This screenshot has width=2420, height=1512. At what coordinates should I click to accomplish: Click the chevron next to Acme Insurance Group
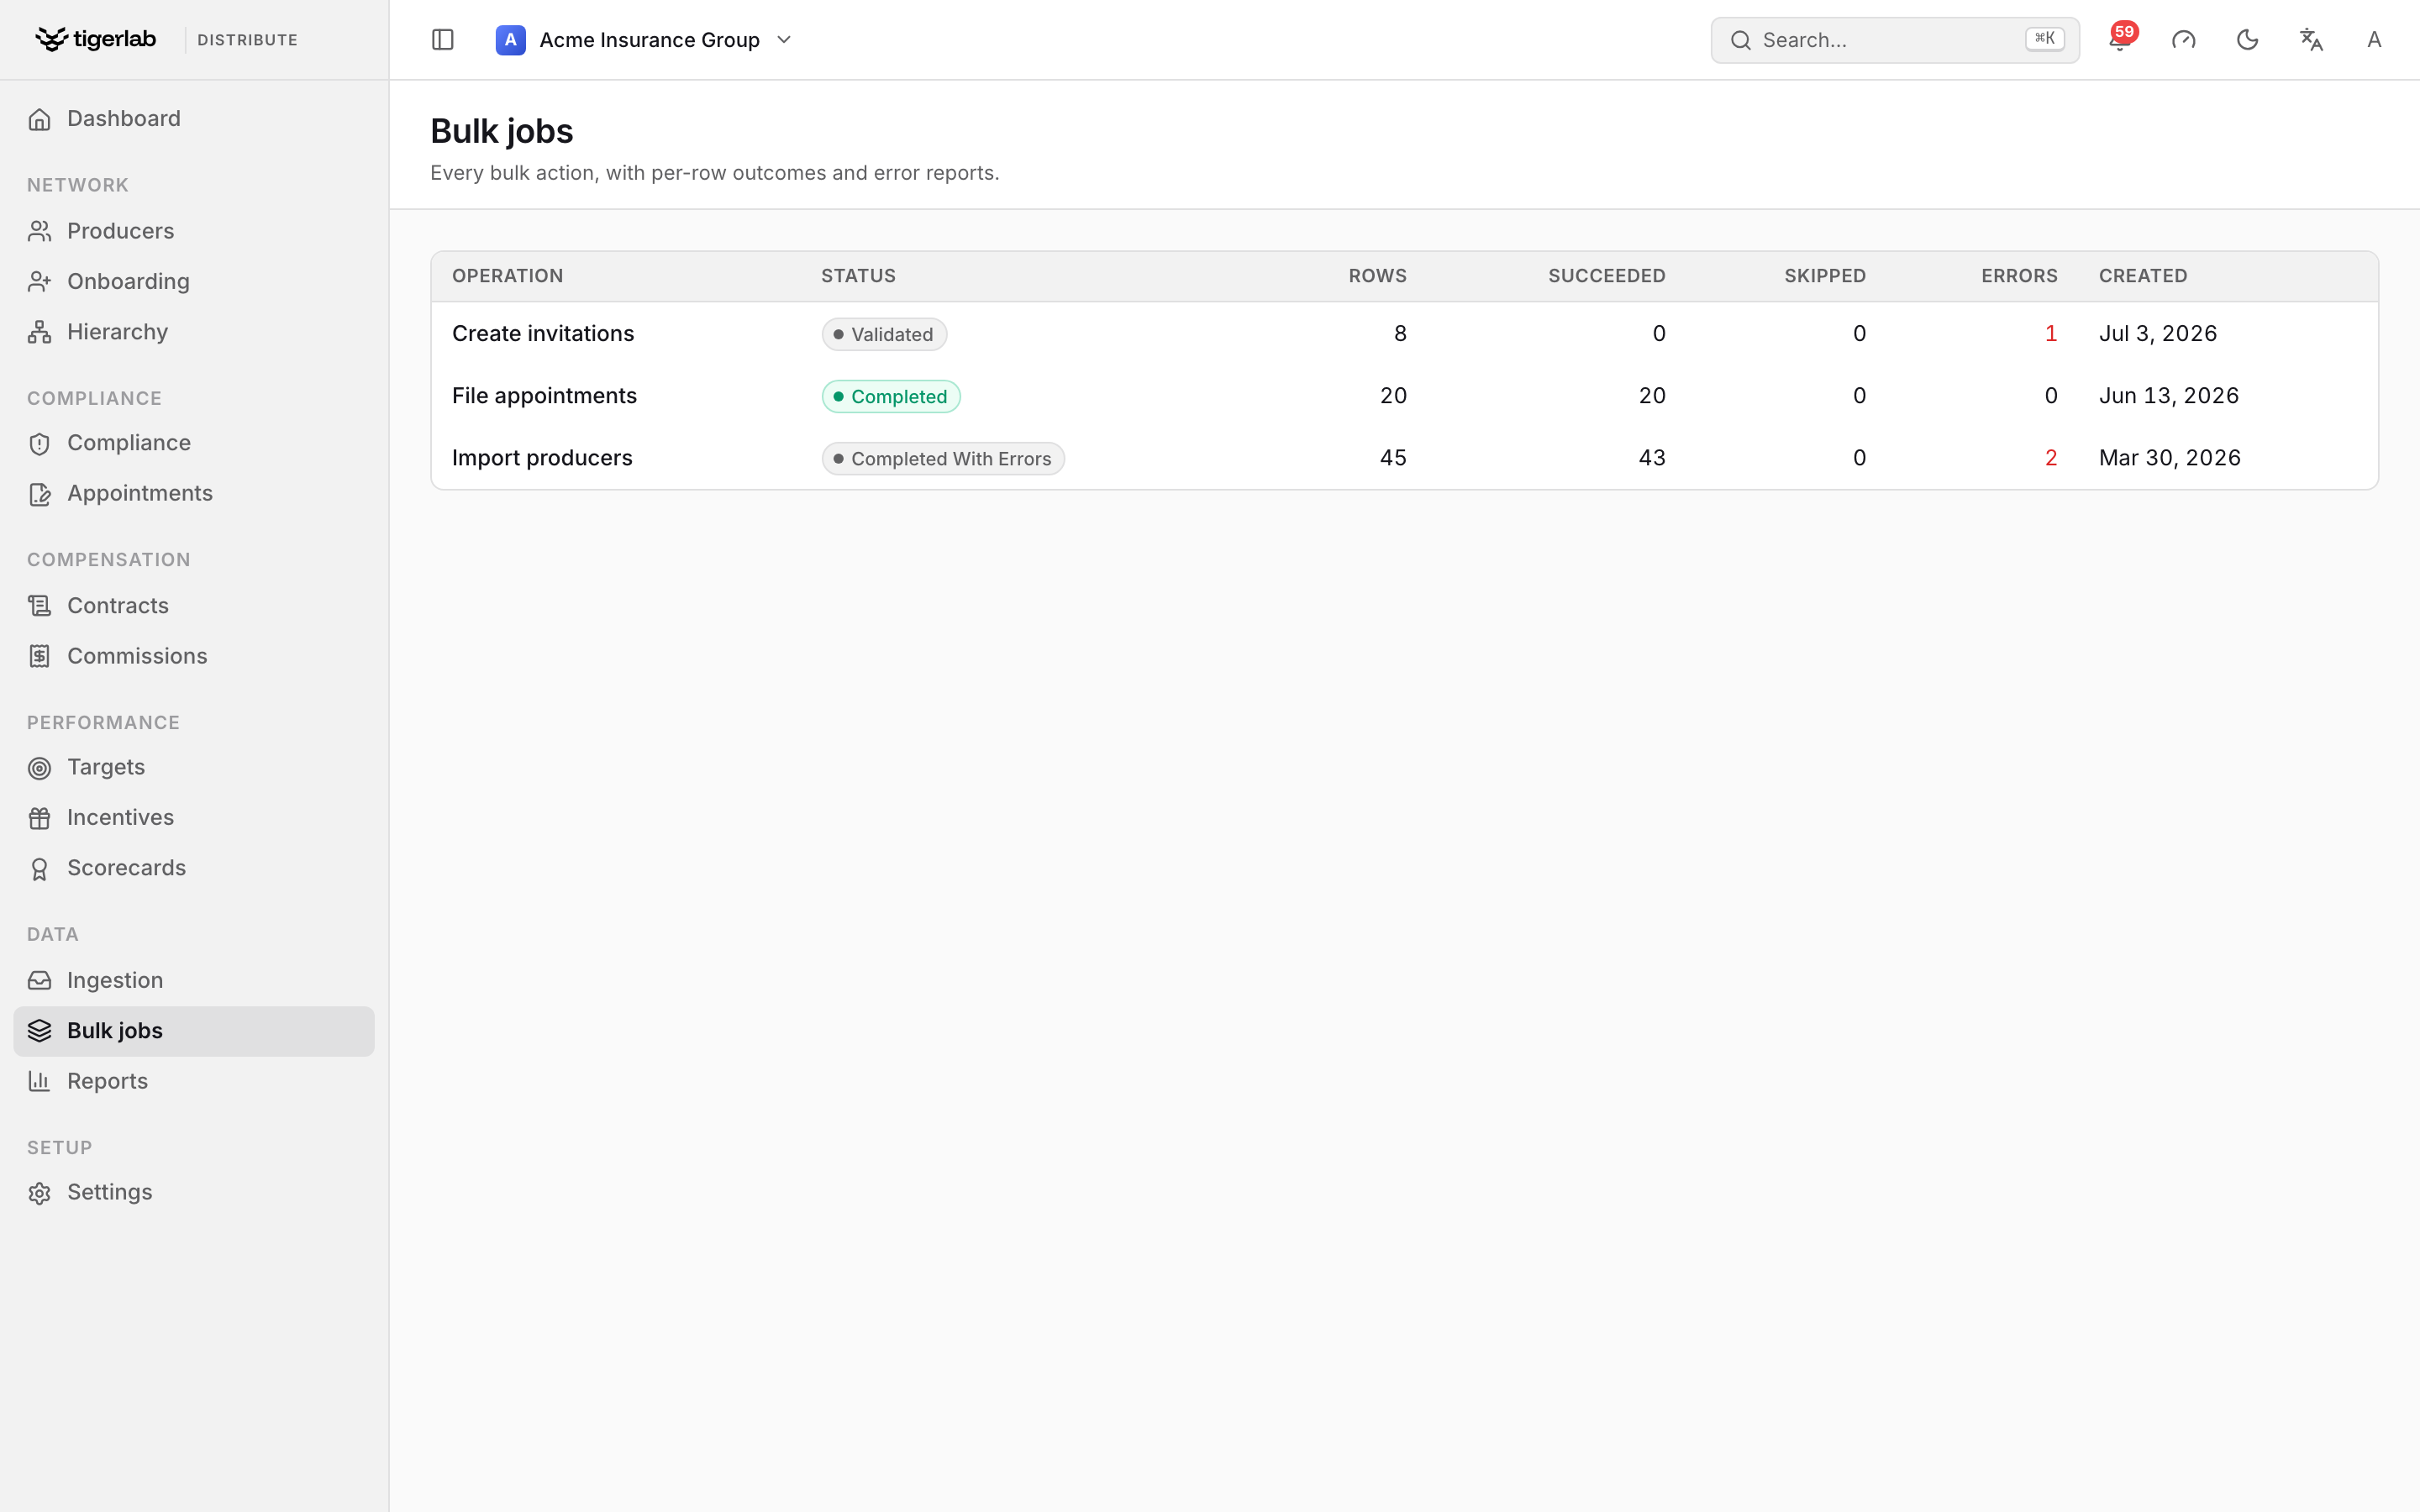tap(784, 40)
